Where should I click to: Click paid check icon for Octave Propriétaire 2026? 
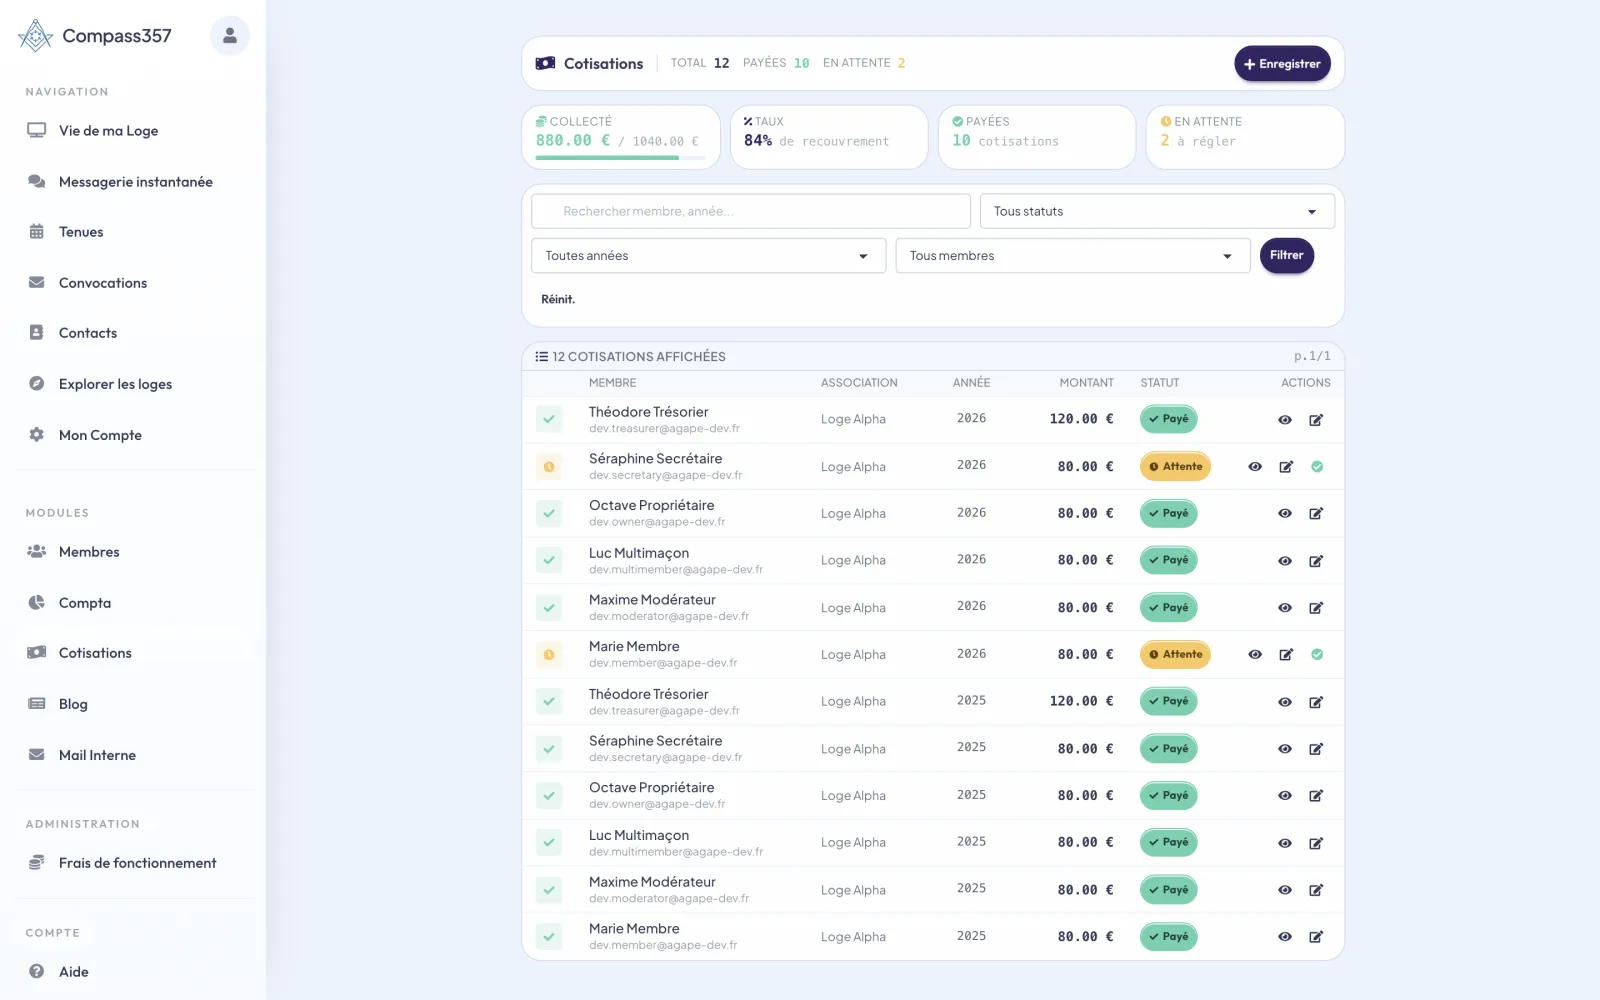[549, 514]
